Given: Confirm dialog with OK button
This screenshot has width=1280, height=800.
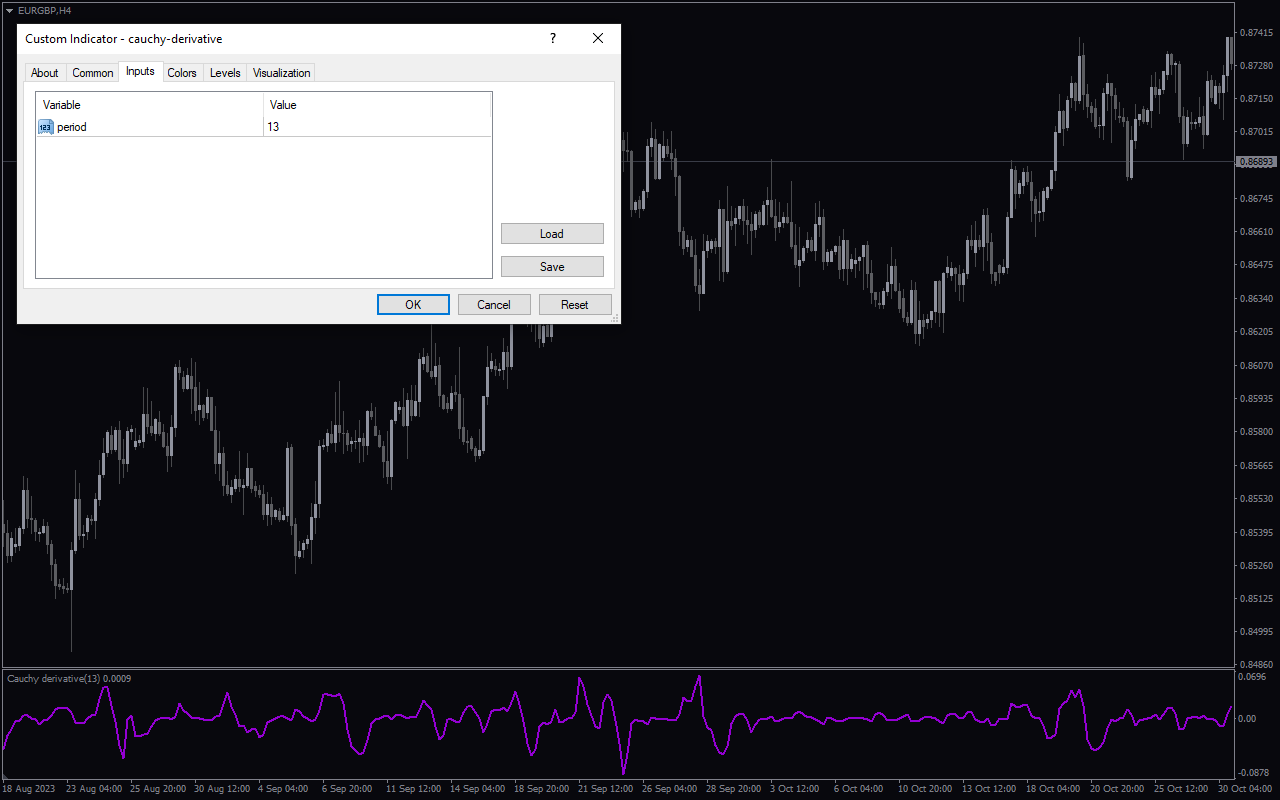Looking at the screenshot, I should point(413,305).
